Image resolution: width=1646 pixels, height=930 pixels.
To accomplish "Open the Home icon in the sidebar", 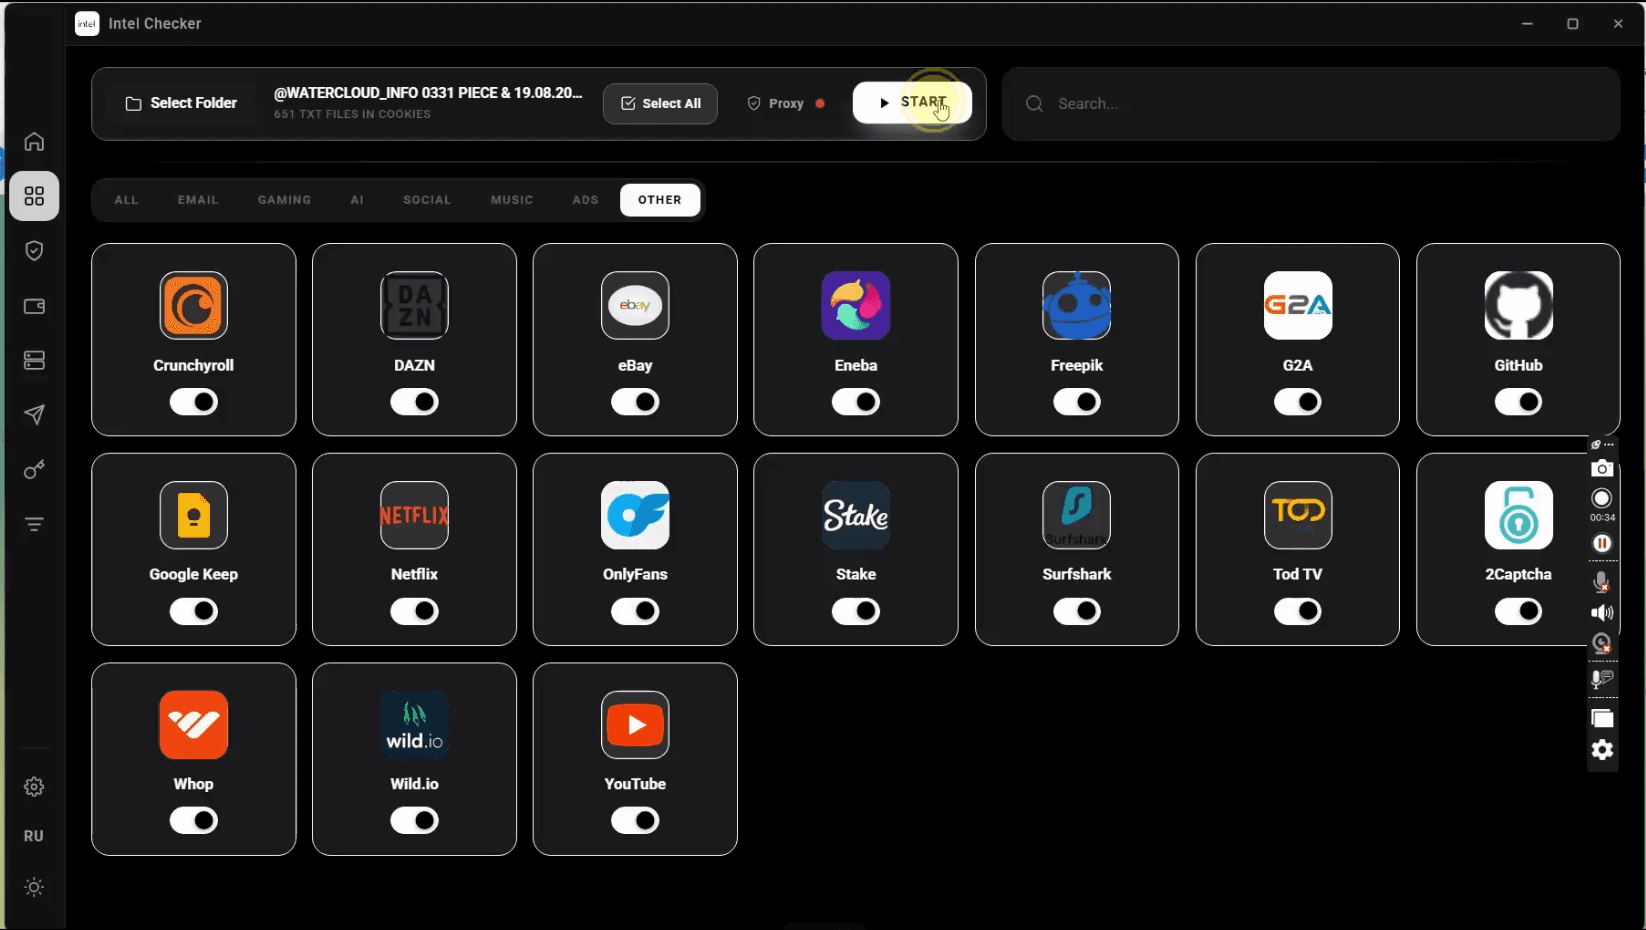I will tap(34, 142).
